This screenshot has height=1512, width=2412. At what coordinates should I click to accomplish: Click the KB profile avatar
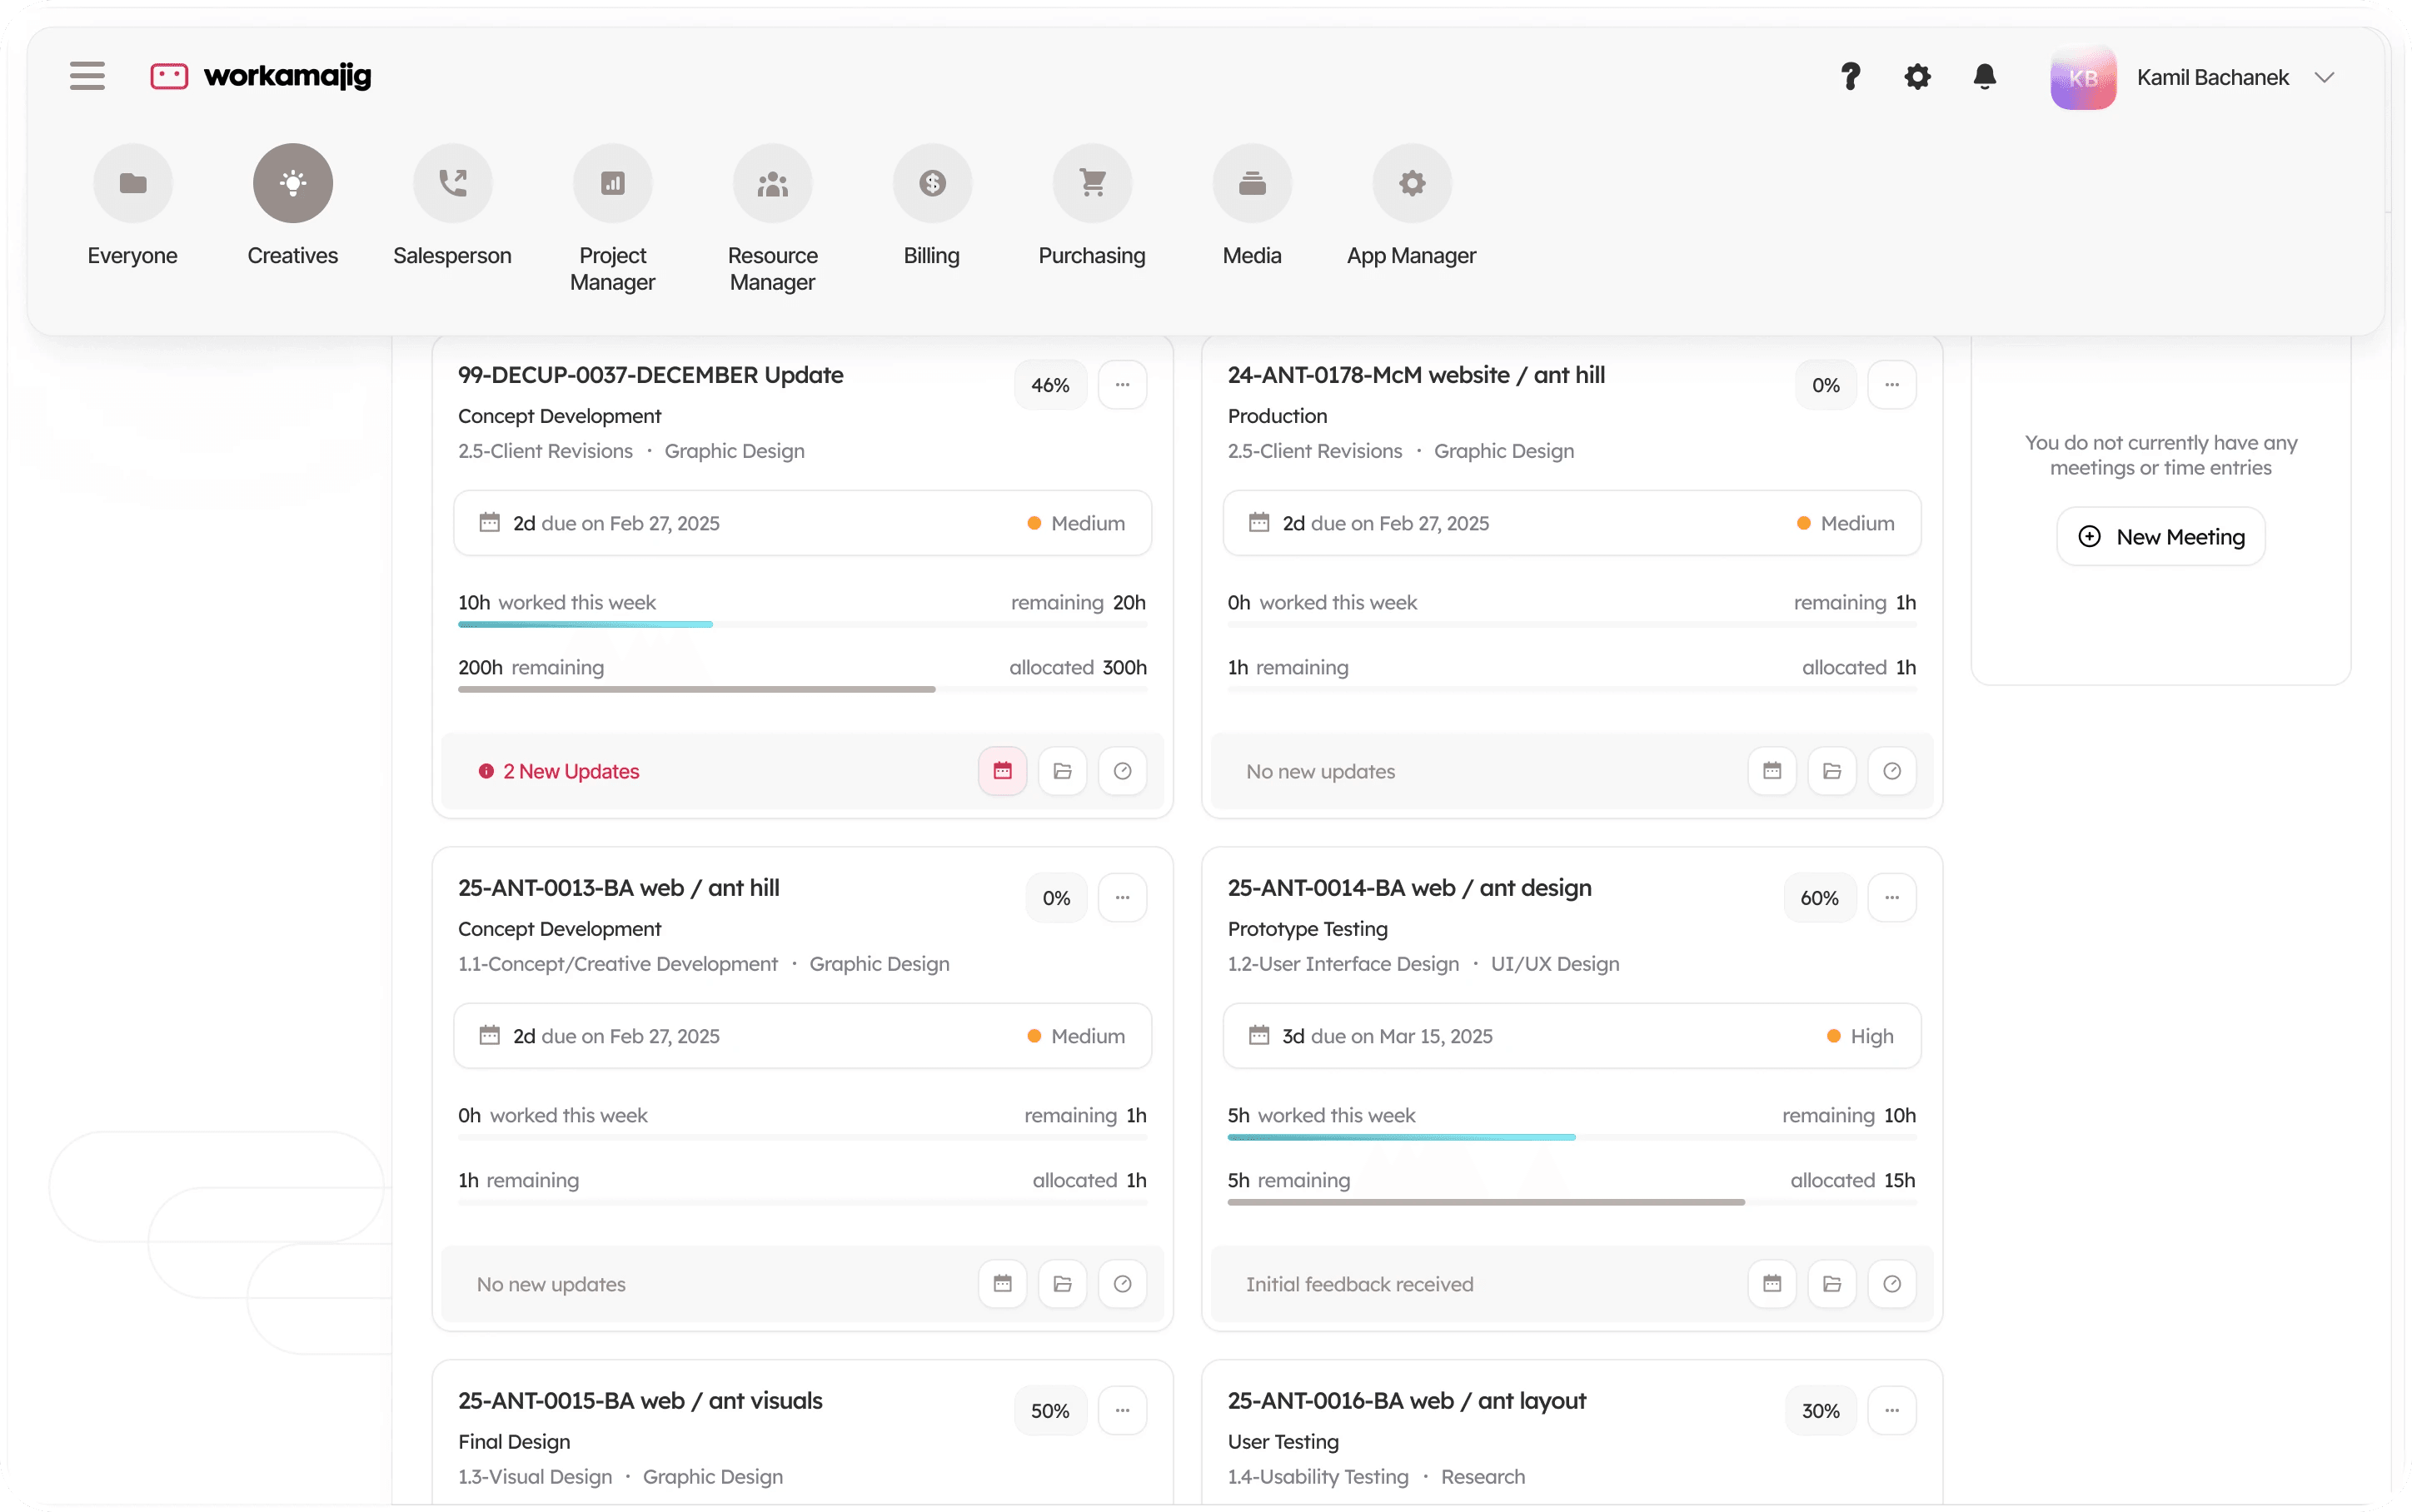coord(2083,78)
